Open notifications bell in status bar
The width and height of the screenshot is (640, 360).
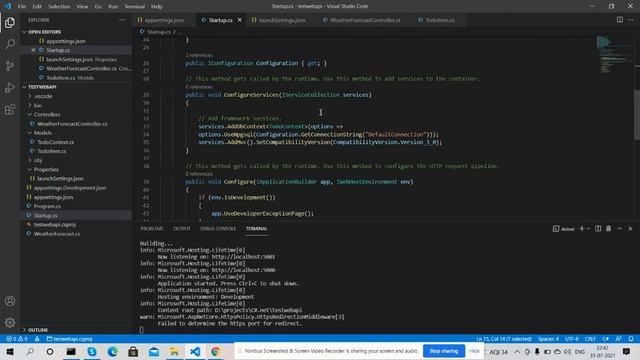click(x=631, y=339)
